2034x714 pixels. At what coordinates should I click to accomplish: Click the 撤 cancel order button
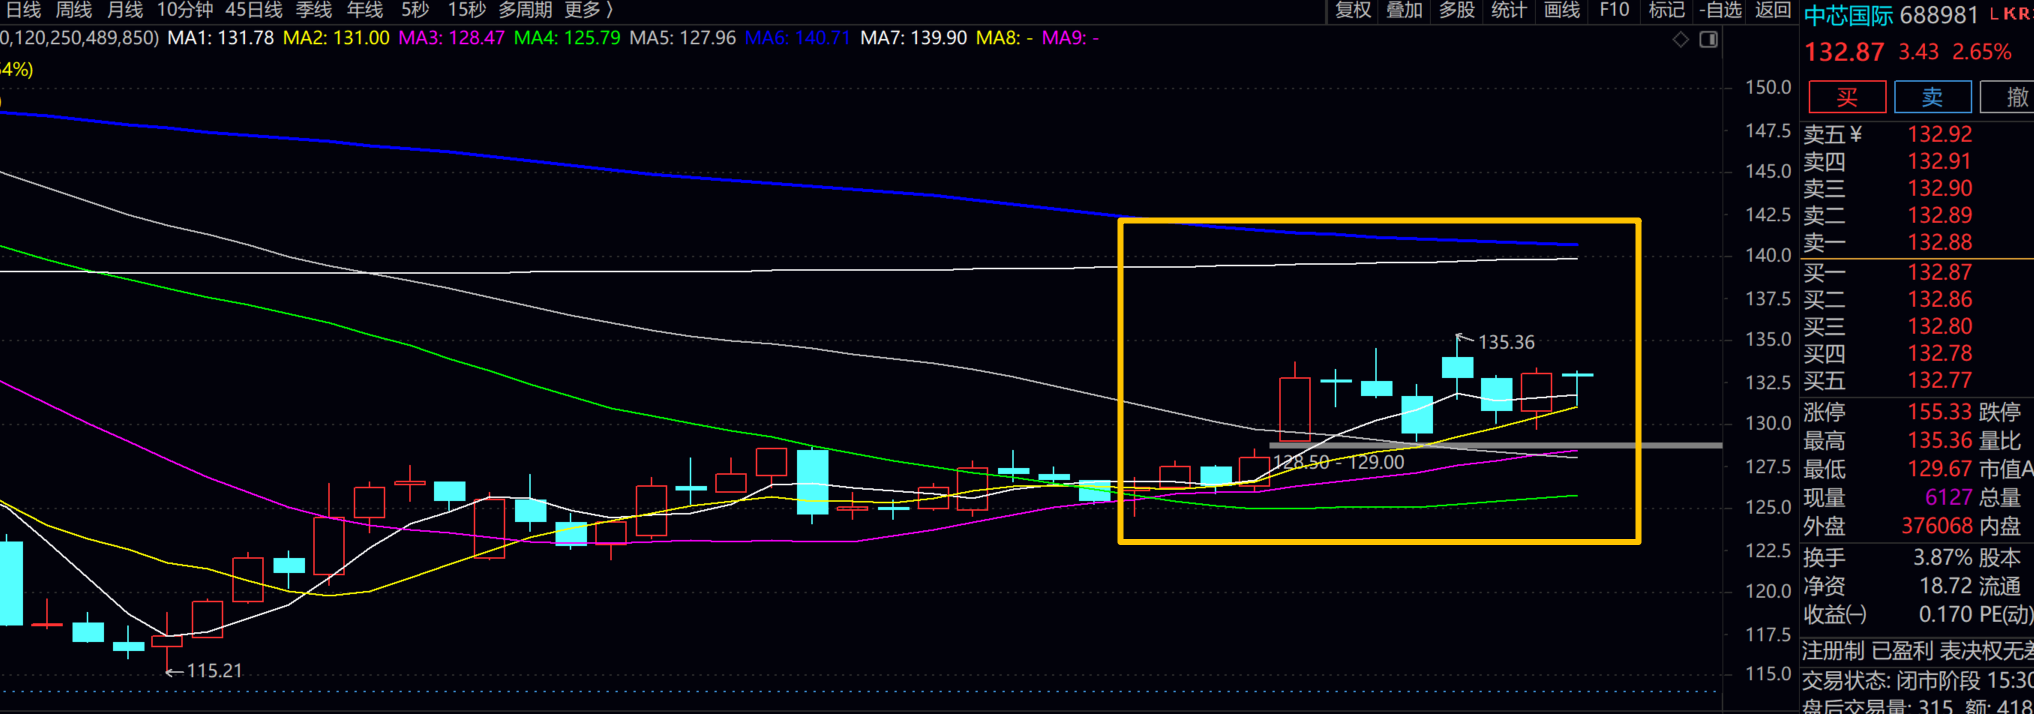2008,97
